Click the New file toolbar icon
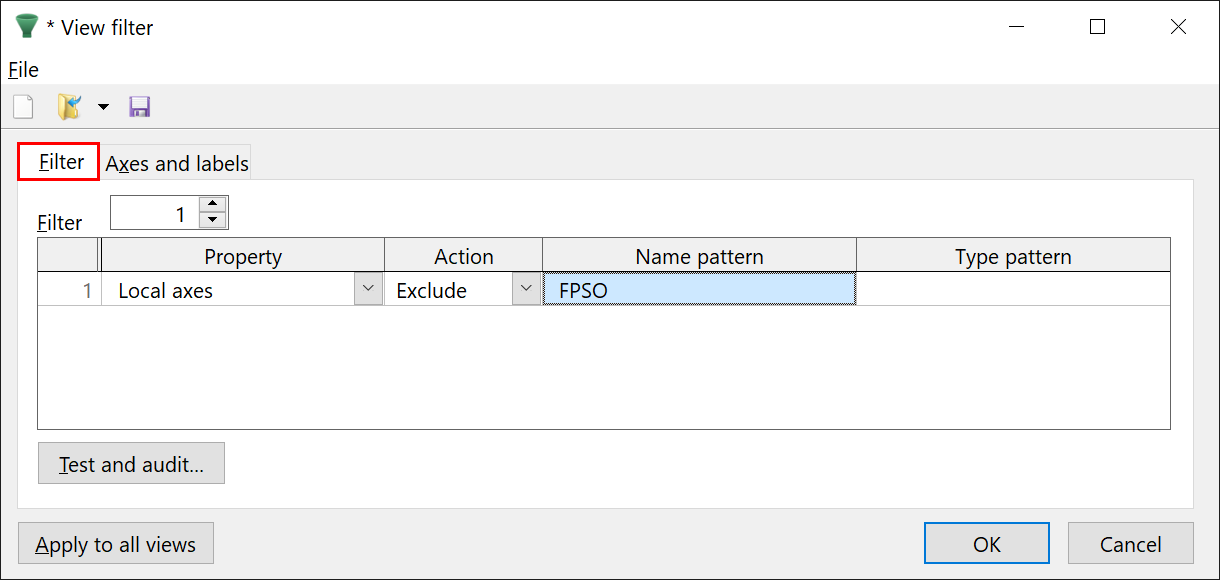Viewport: 1220px width, 580px height. [22, 106]
